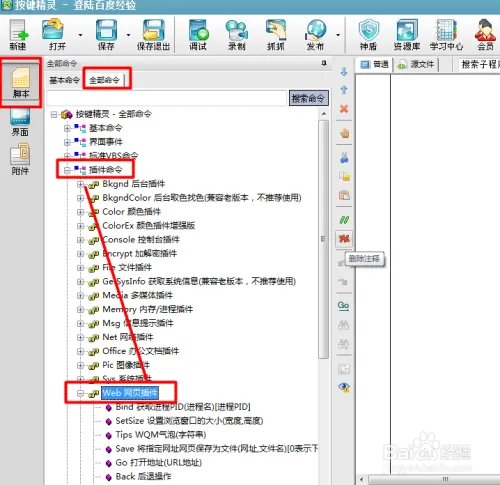Click the blue move-down arrow icon

point(344,71)
